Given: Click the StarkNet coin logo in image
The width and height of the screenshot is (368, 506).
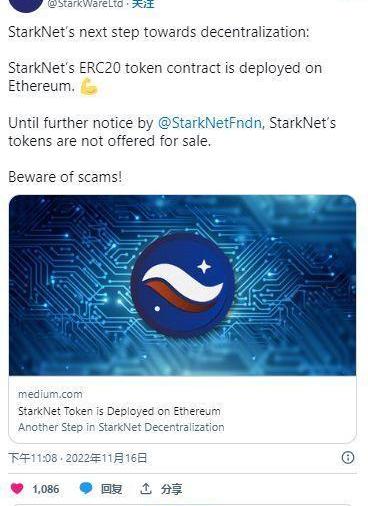Looking at the screenshot, I should coord(182,284).
